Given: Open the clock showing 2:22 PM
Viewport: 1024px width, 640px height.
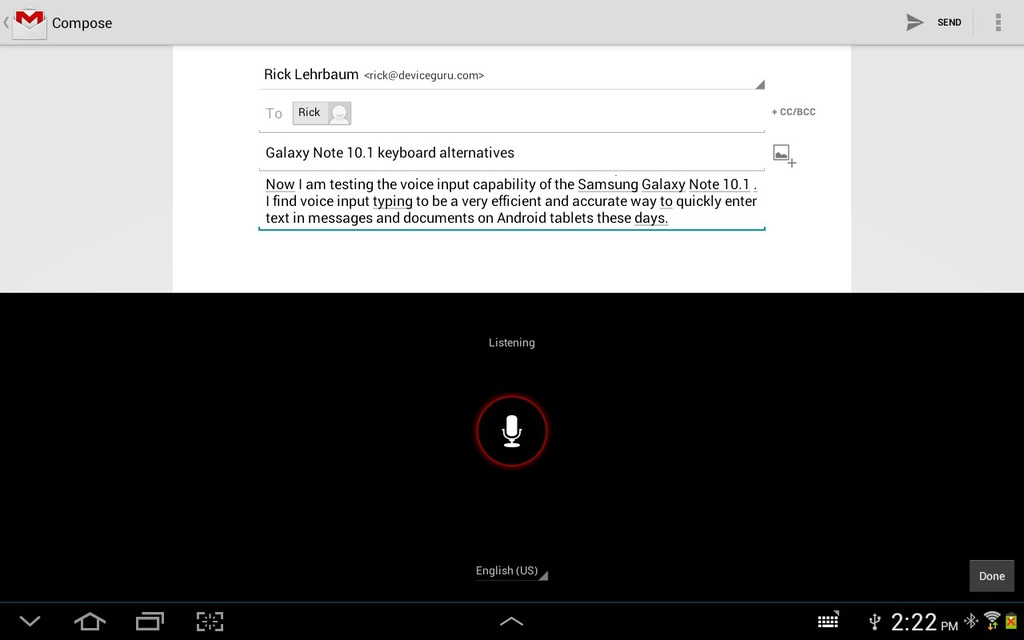Looking at the screenshot, I should (x=924, y=622).
